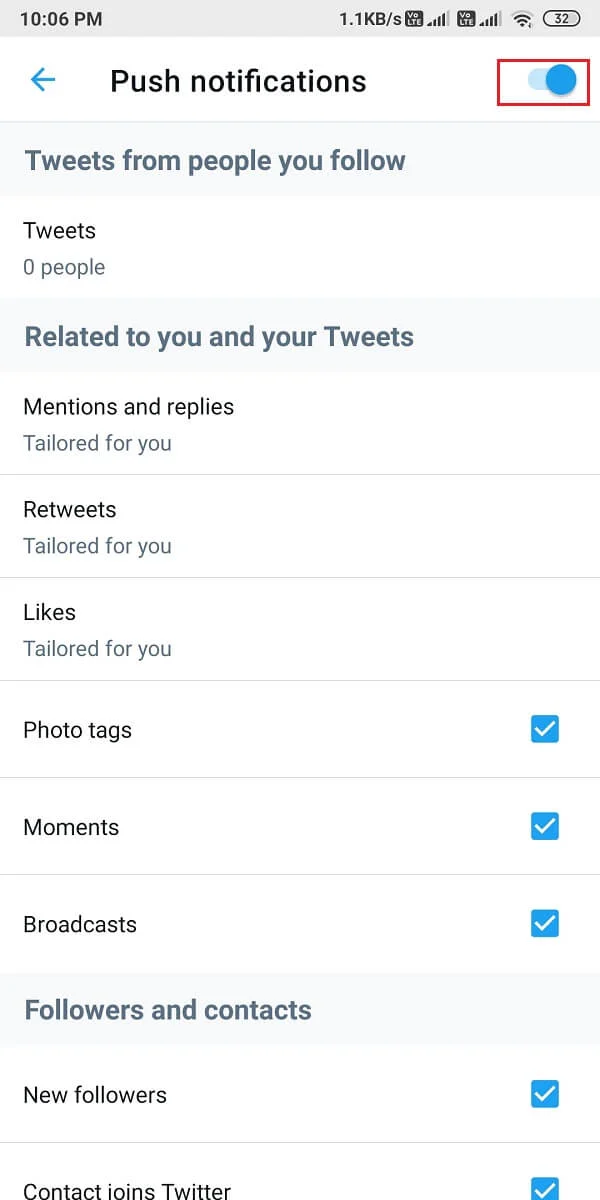The width and height of the screenshot is (600, 1200).
Task: Uncheck Contact joins Twitter checkbox
Action: (x=545, y=1188)
